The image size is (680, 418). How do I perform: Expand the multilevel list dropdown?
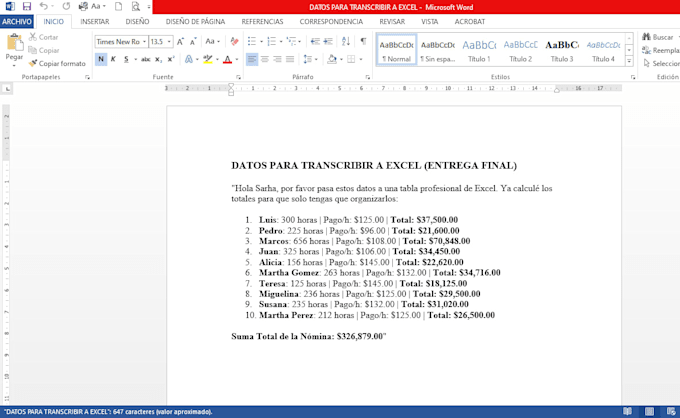coord(300,42)
